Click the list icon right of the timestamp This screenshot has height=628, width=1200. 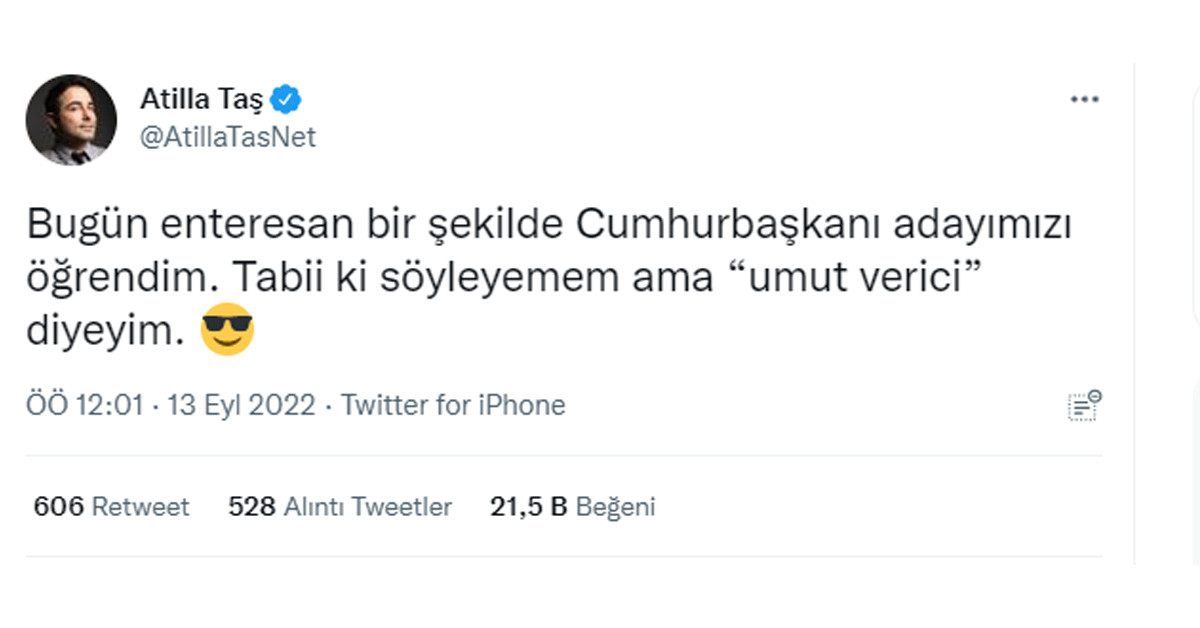[x=1084, y=405]
